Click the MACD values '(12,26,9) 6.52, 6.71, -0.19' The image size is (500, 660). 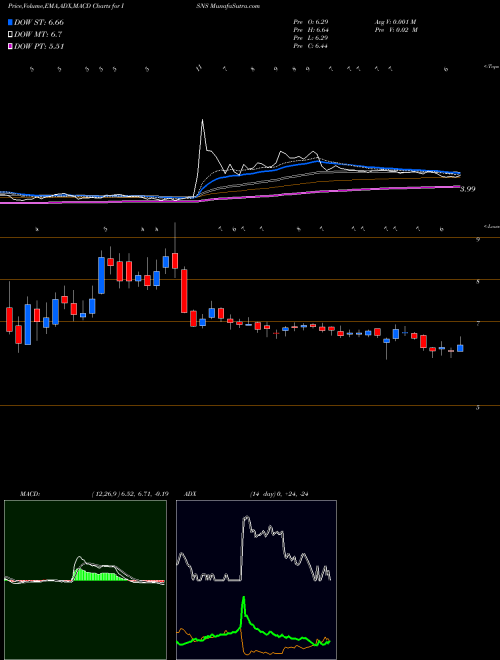click(x=129, y=494)
